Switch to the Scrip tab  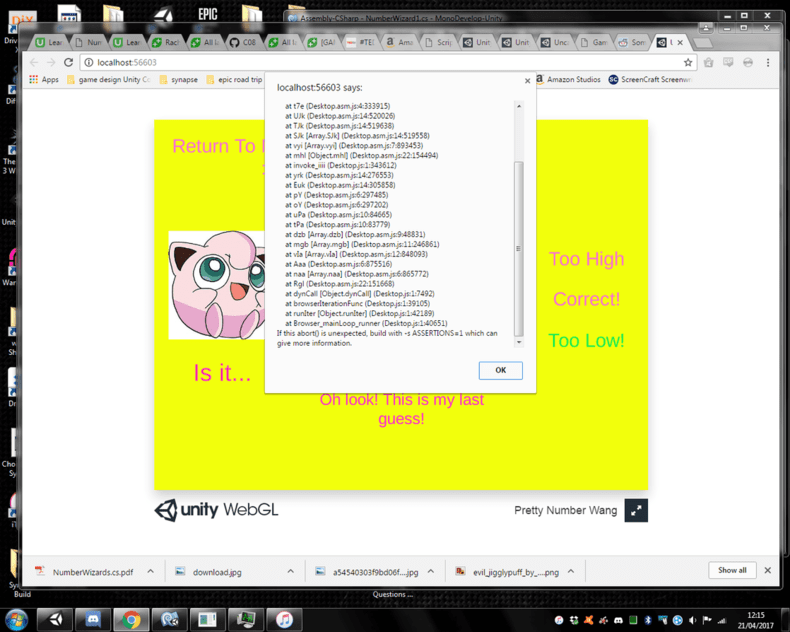[438, 42]
